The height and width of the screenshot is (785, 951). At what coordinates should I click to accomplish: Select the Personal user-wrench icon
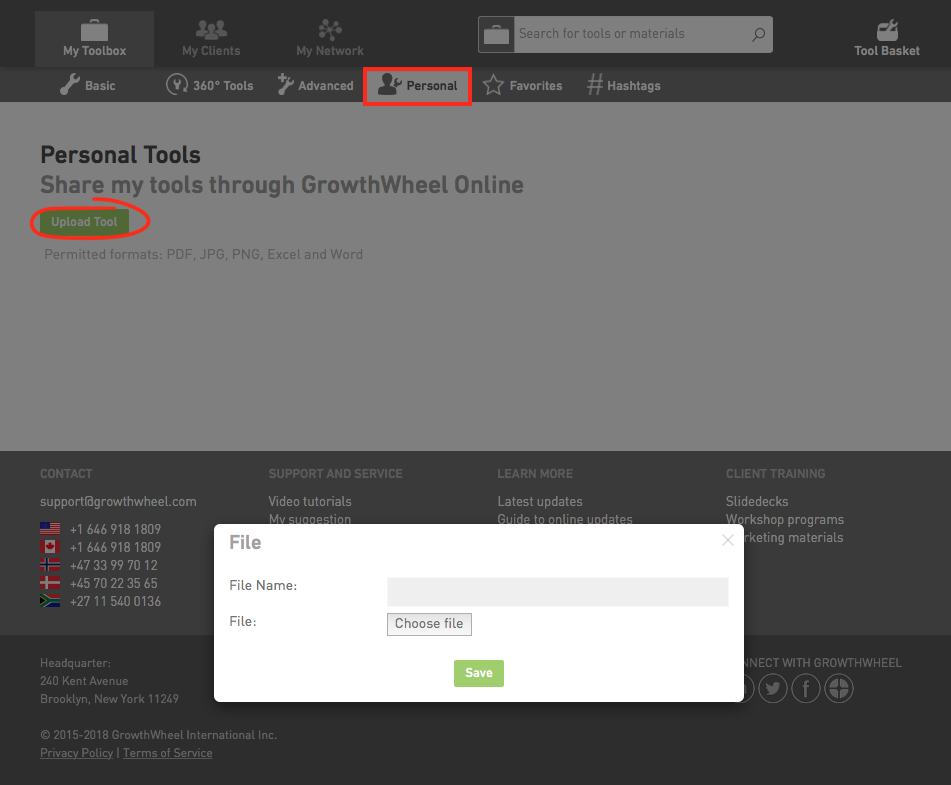389,84
